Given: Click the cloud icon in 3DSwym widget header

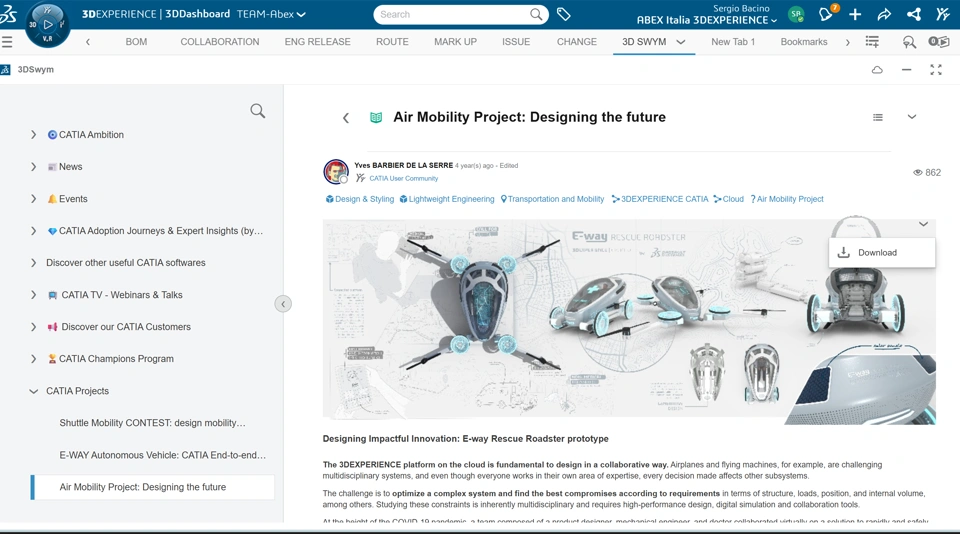Looking at the screenshot, I should pyautogui.click(x=877, y=70).
